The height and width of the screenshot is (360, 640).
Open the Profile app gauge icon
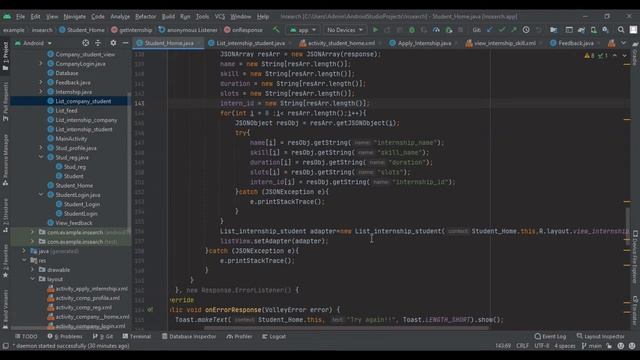436,30
